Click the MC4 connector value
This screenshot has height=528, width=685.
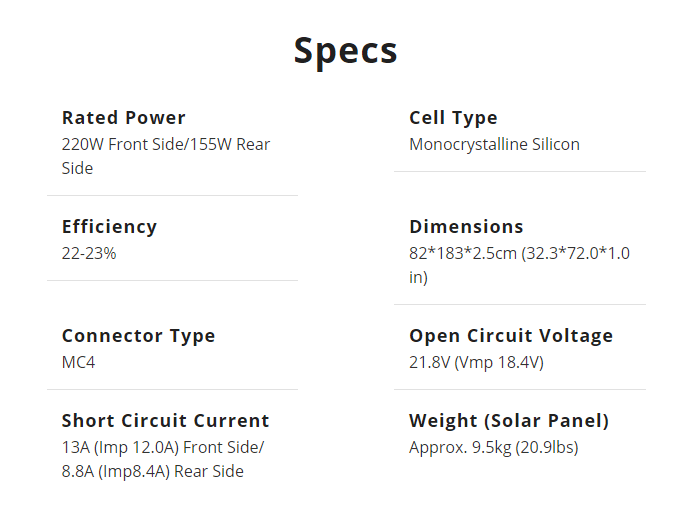(79, 362)
